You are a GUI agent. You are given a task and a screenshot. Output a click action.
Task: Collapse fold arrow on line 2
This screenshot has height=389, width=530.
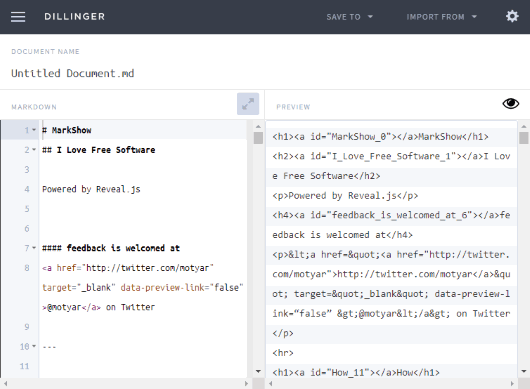pos(34,149)
